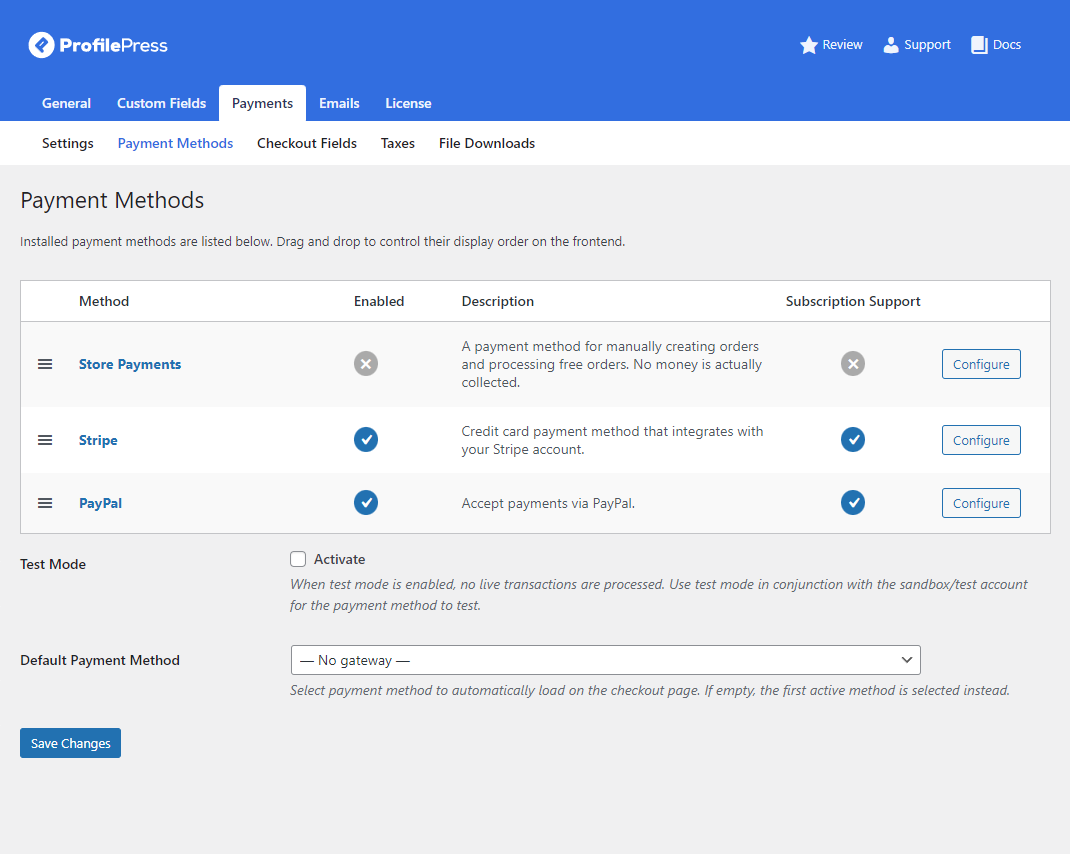Switch to the Emails tab

point(339,103)
